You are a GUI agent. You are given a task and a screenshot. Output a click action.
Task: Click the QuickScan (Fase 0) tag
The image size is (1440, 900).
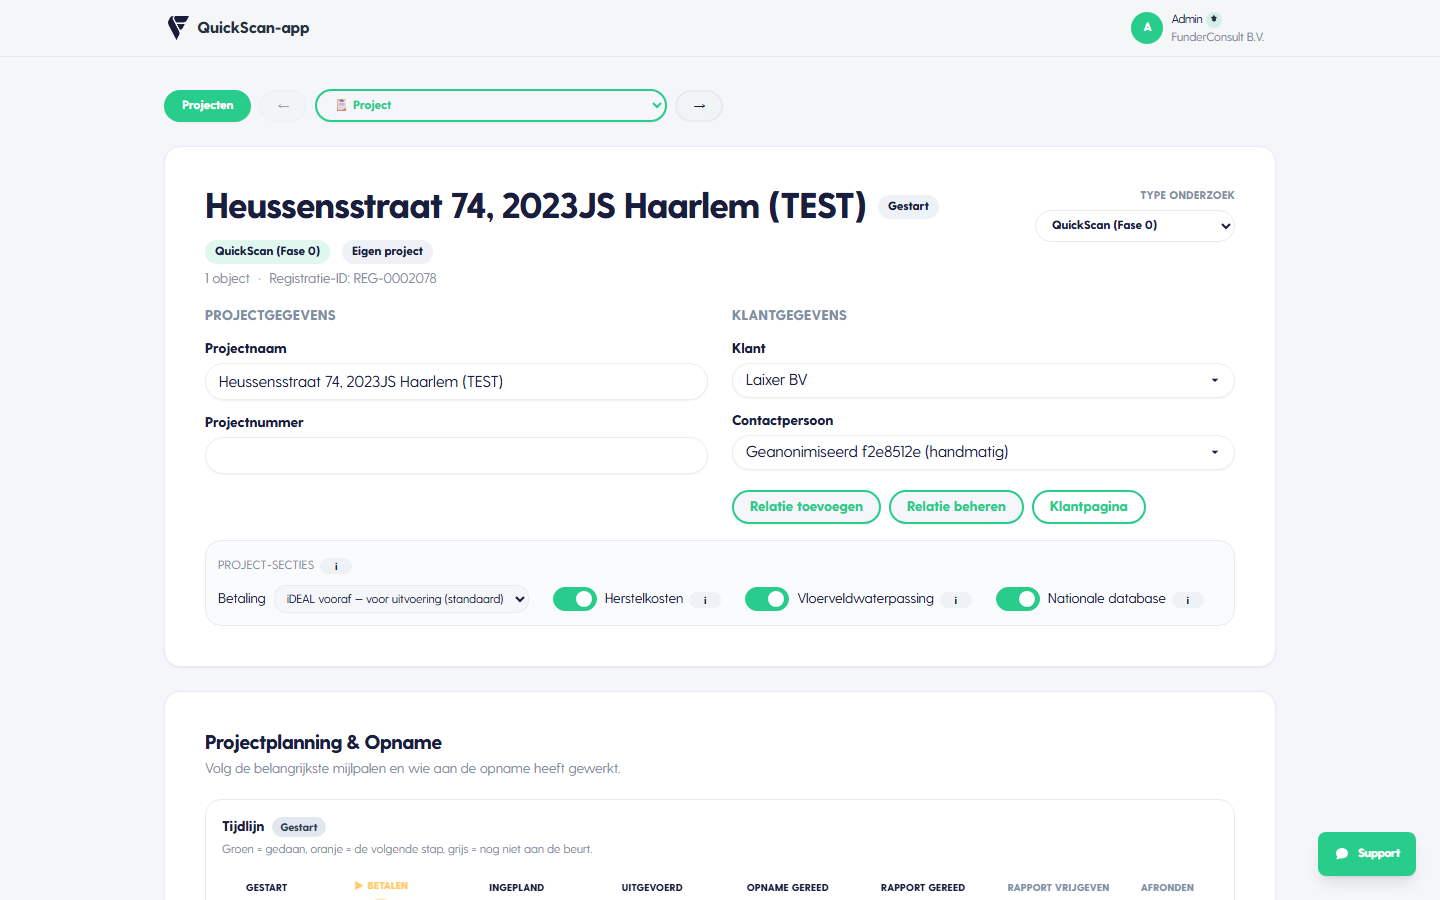(x=267, y=252)
